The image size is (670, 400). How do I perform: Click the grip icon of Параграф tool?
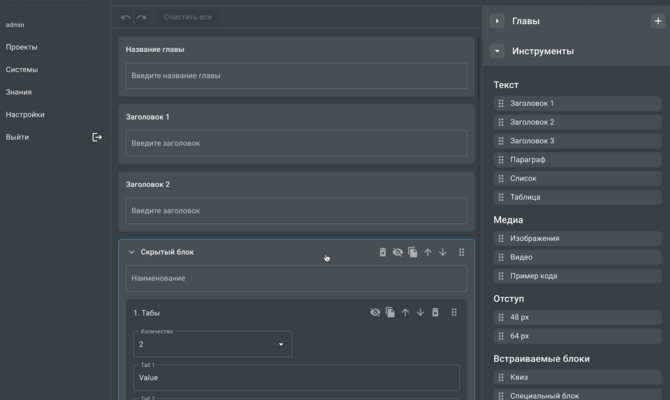501,160
